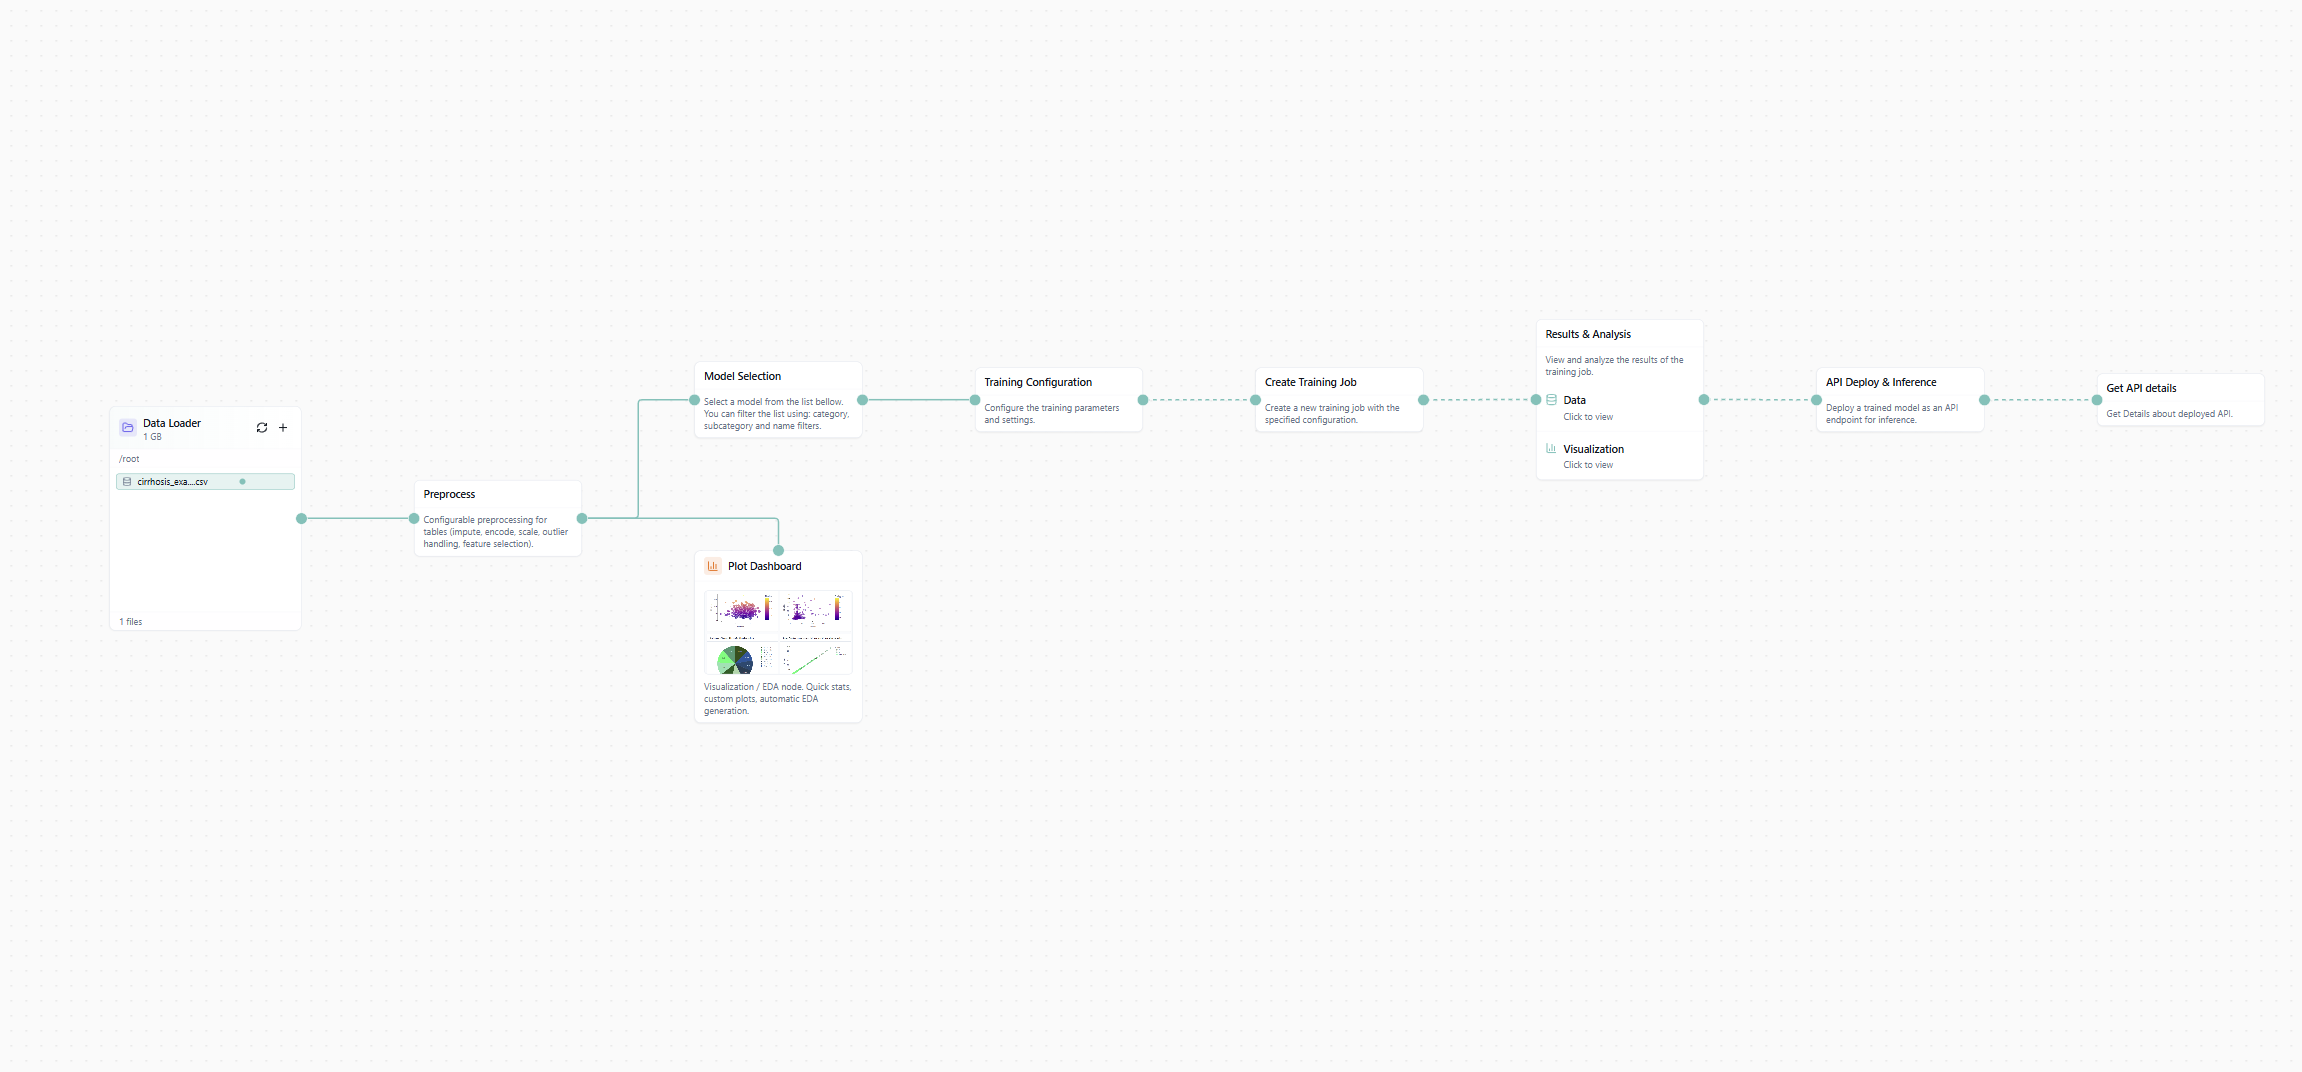
Task: Click the pie chart thumbnail in Plot Dashboard
Action: [x=736, y=660]
